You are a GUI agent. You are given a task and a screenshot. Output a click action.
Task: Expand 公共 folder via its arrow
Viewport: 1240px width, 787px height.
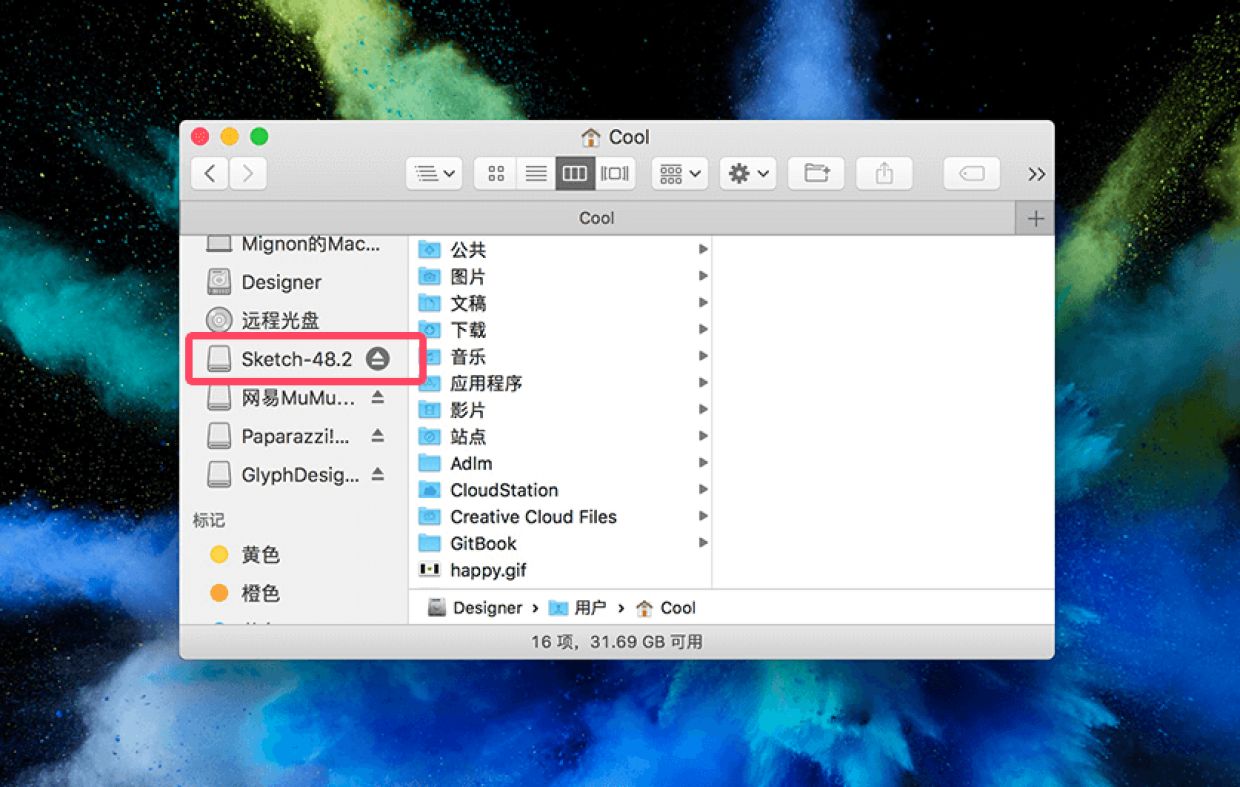[703, 249]
